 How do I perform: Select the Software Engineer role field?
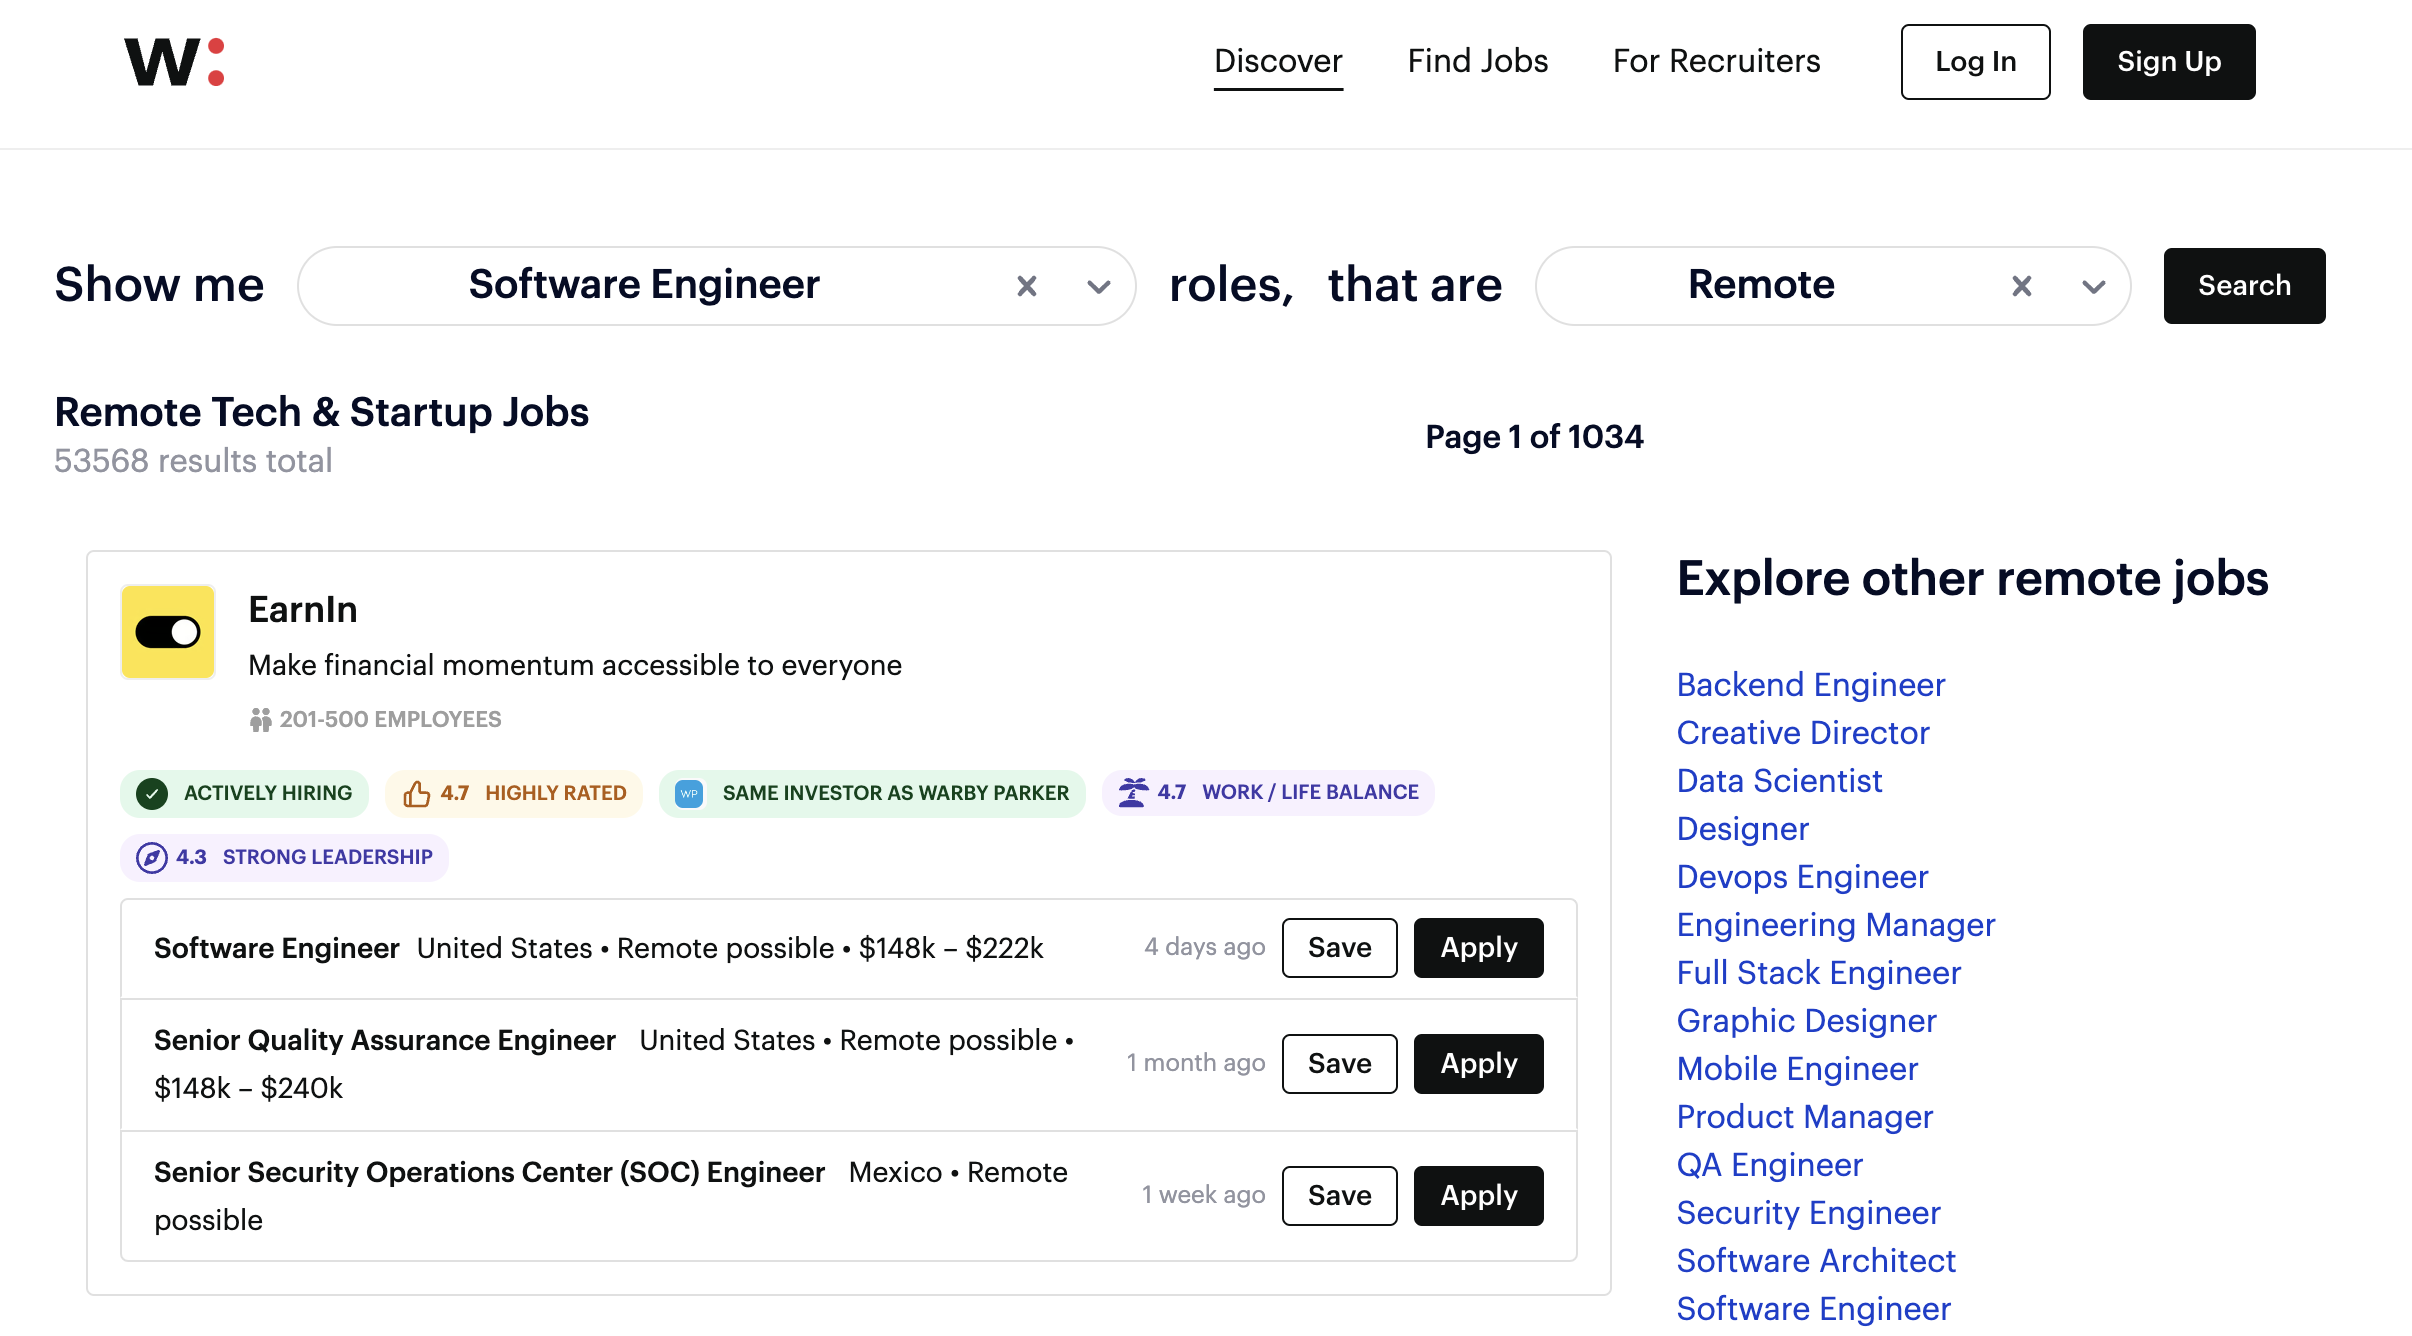tap(716, 286)
